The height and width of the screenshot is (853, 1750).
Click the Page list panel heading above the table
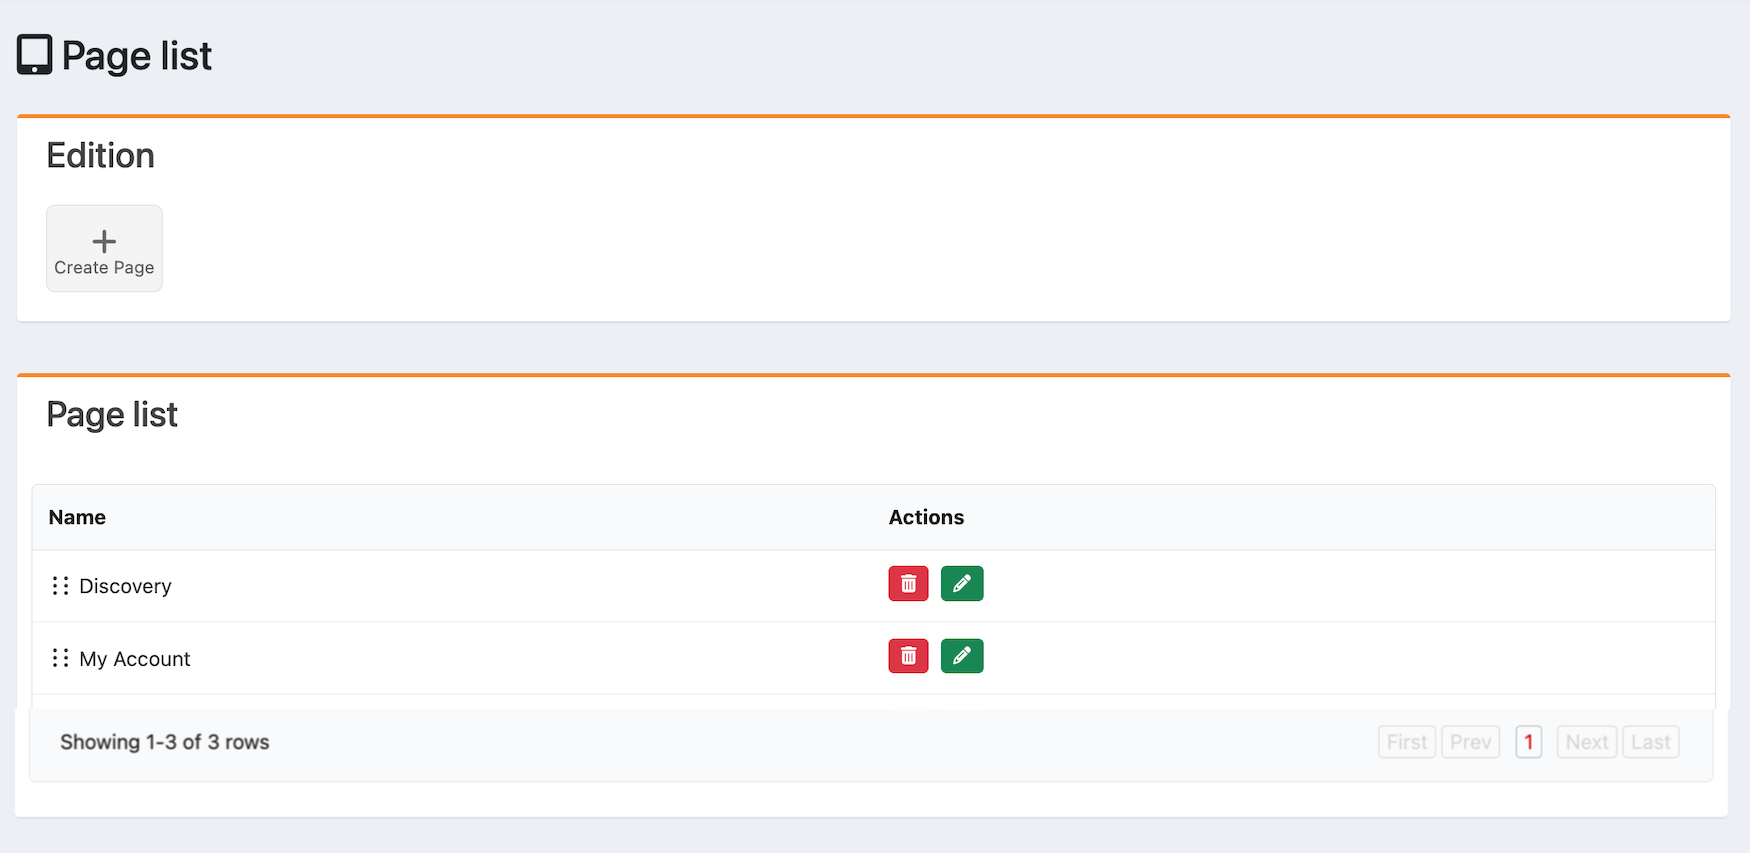[x=112, y=415]
